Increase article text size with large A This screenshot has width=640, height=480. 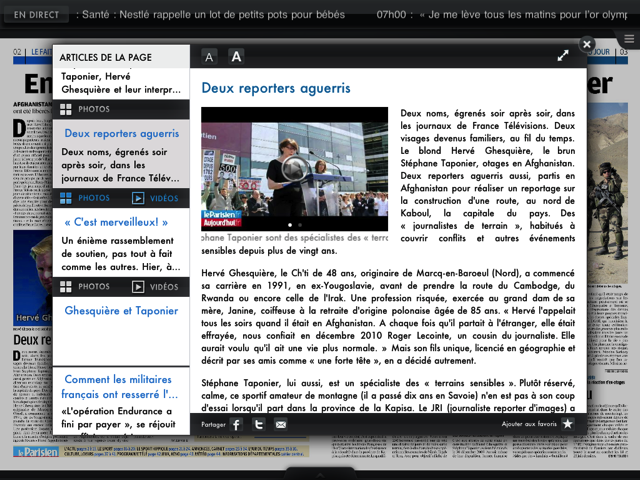click(x=236, y=57)
